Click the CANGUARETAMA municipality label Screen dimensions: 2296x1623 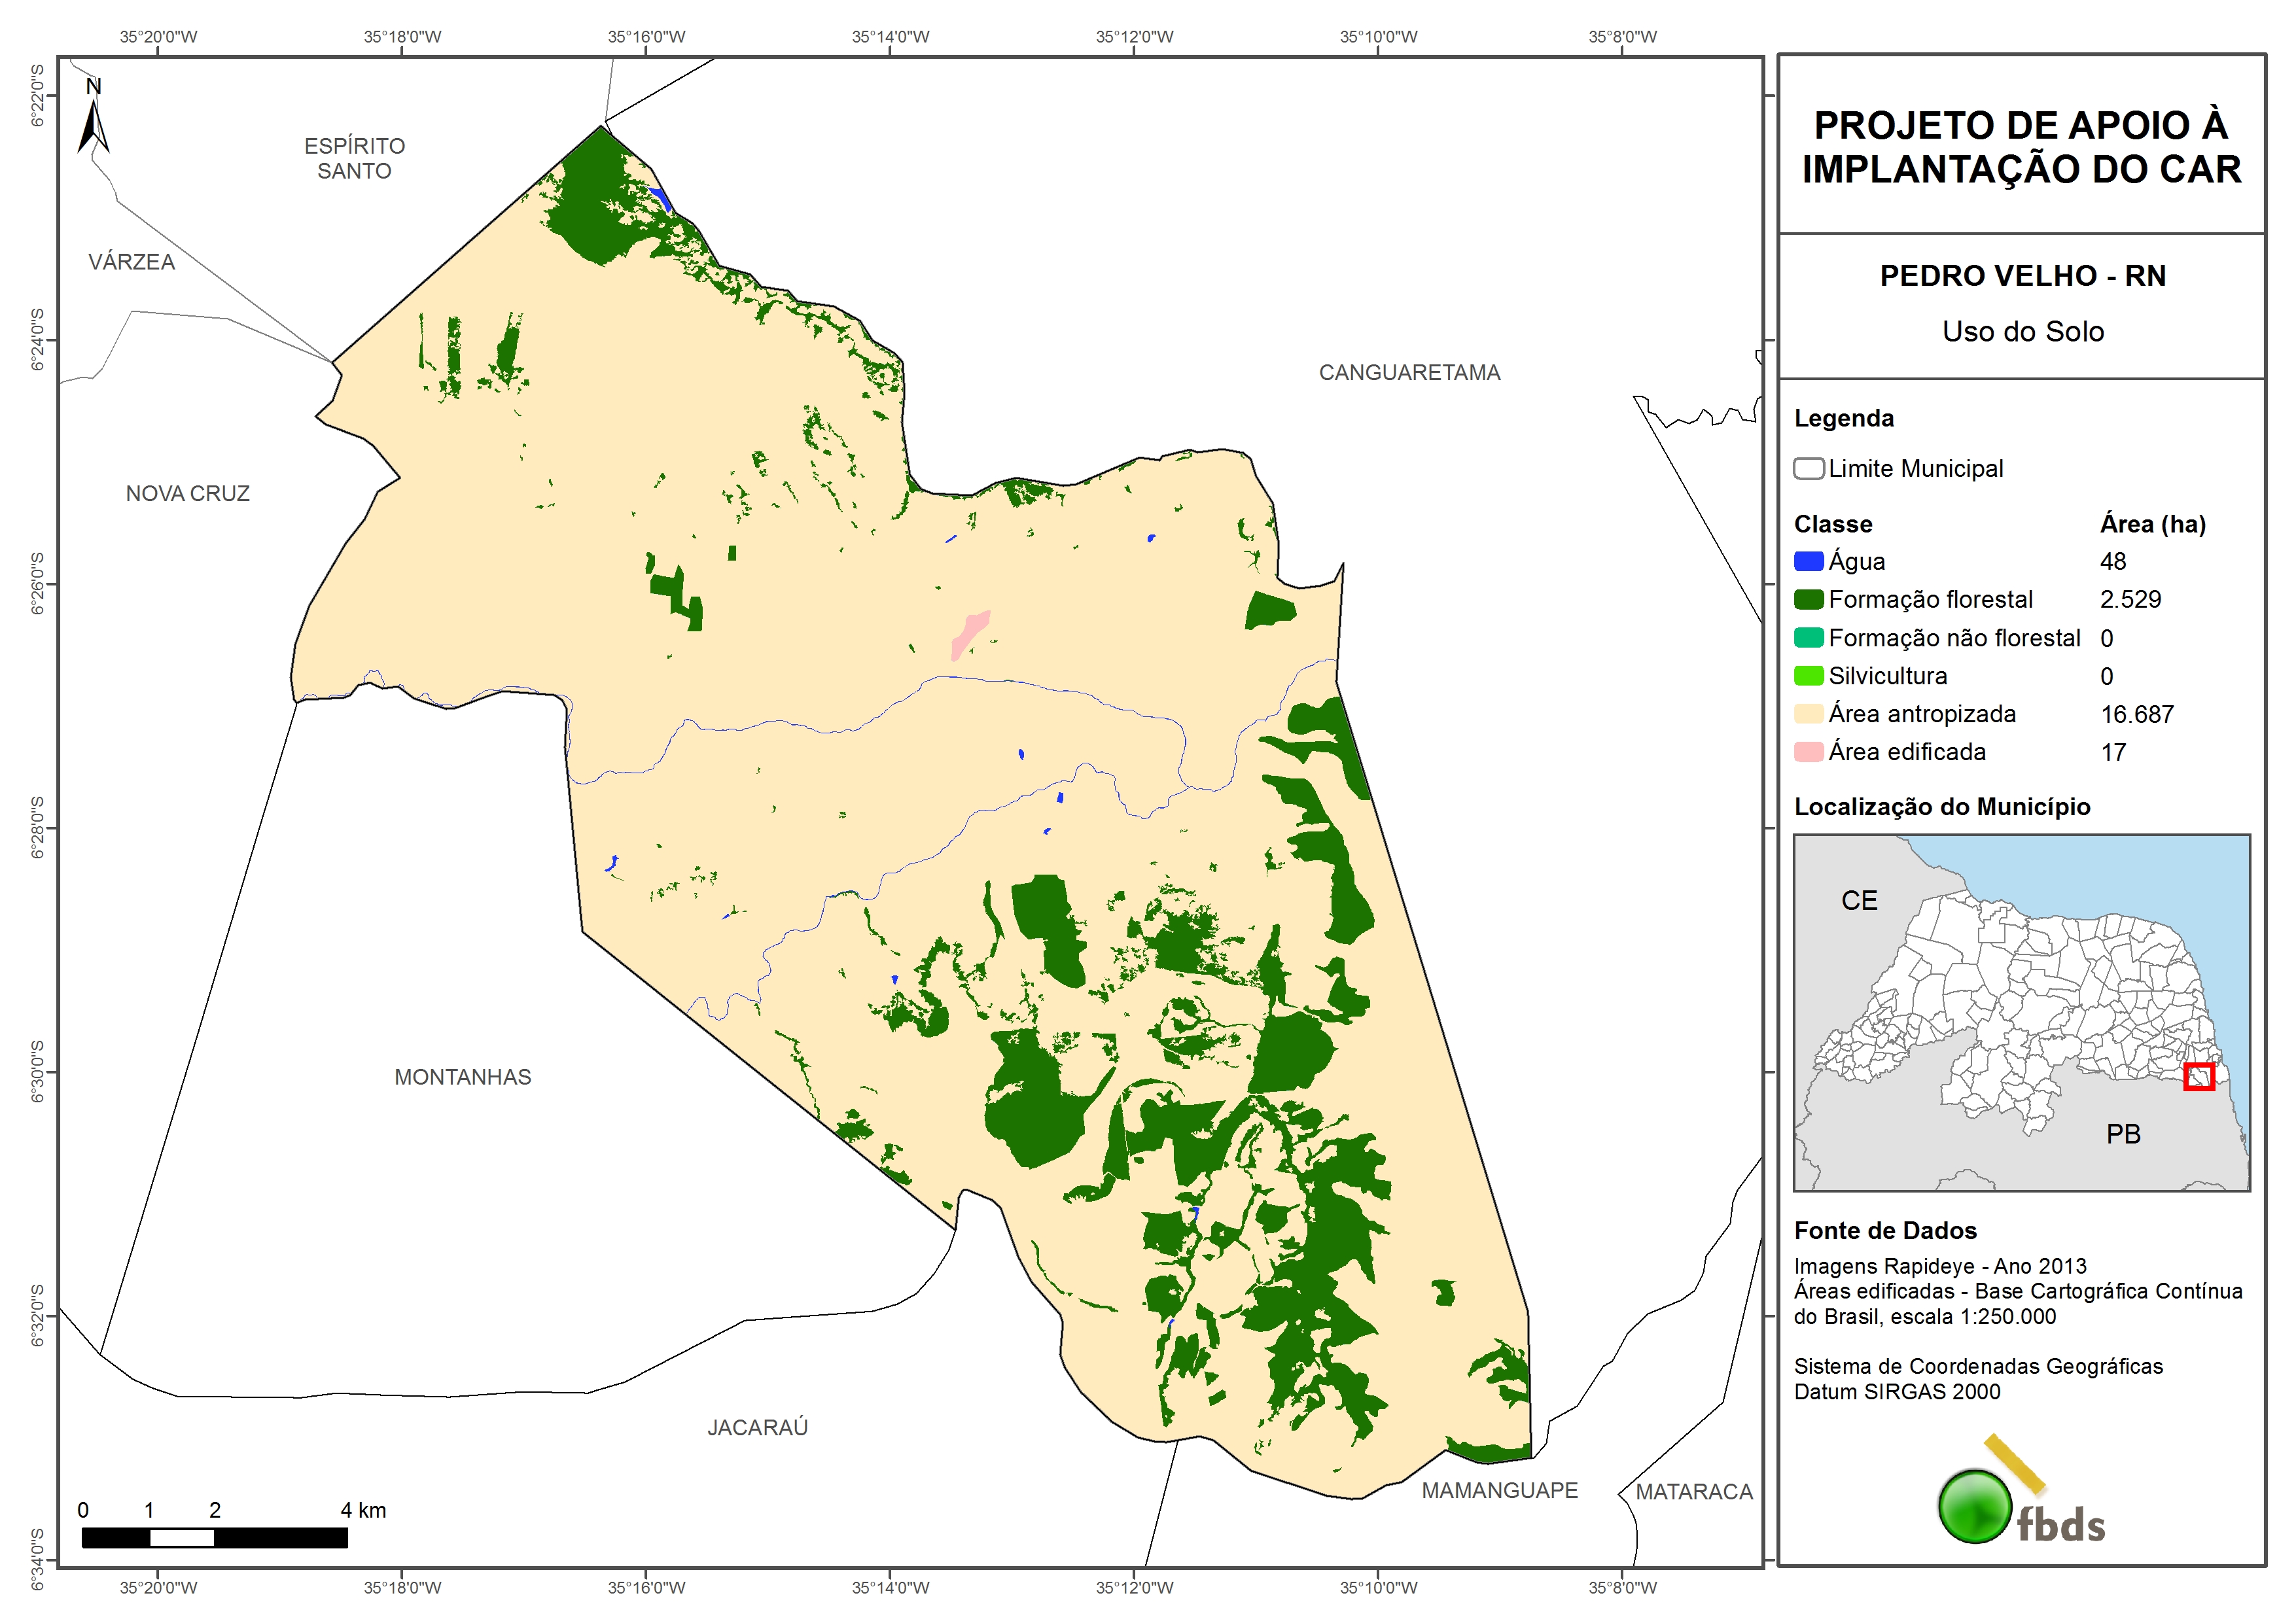pyautogui.click(x=1409, y=372)
